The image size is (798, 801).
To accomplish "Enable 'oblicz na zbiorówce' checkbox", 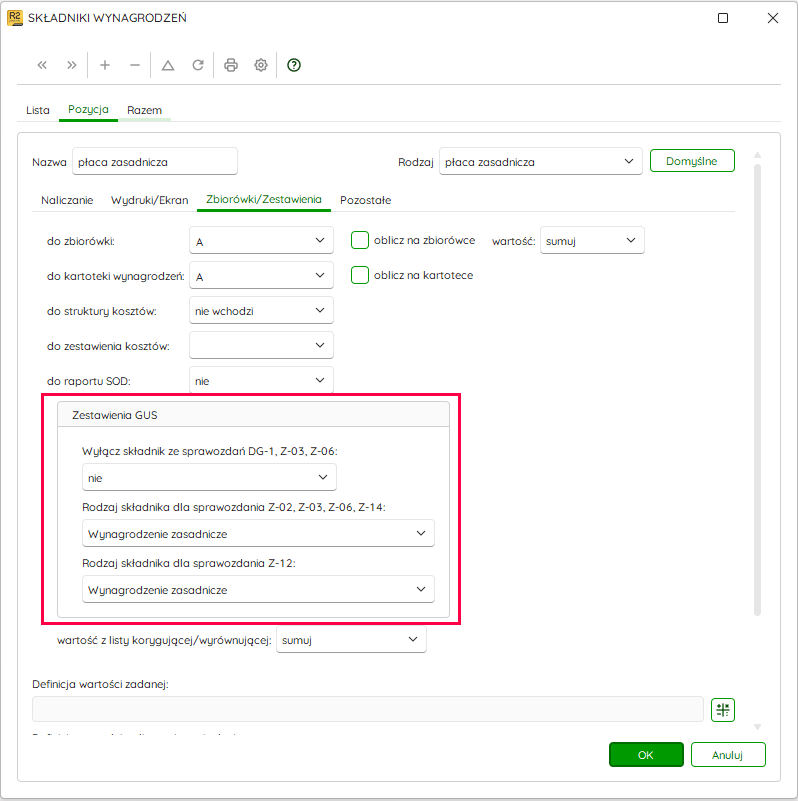I will coord(360,240).
